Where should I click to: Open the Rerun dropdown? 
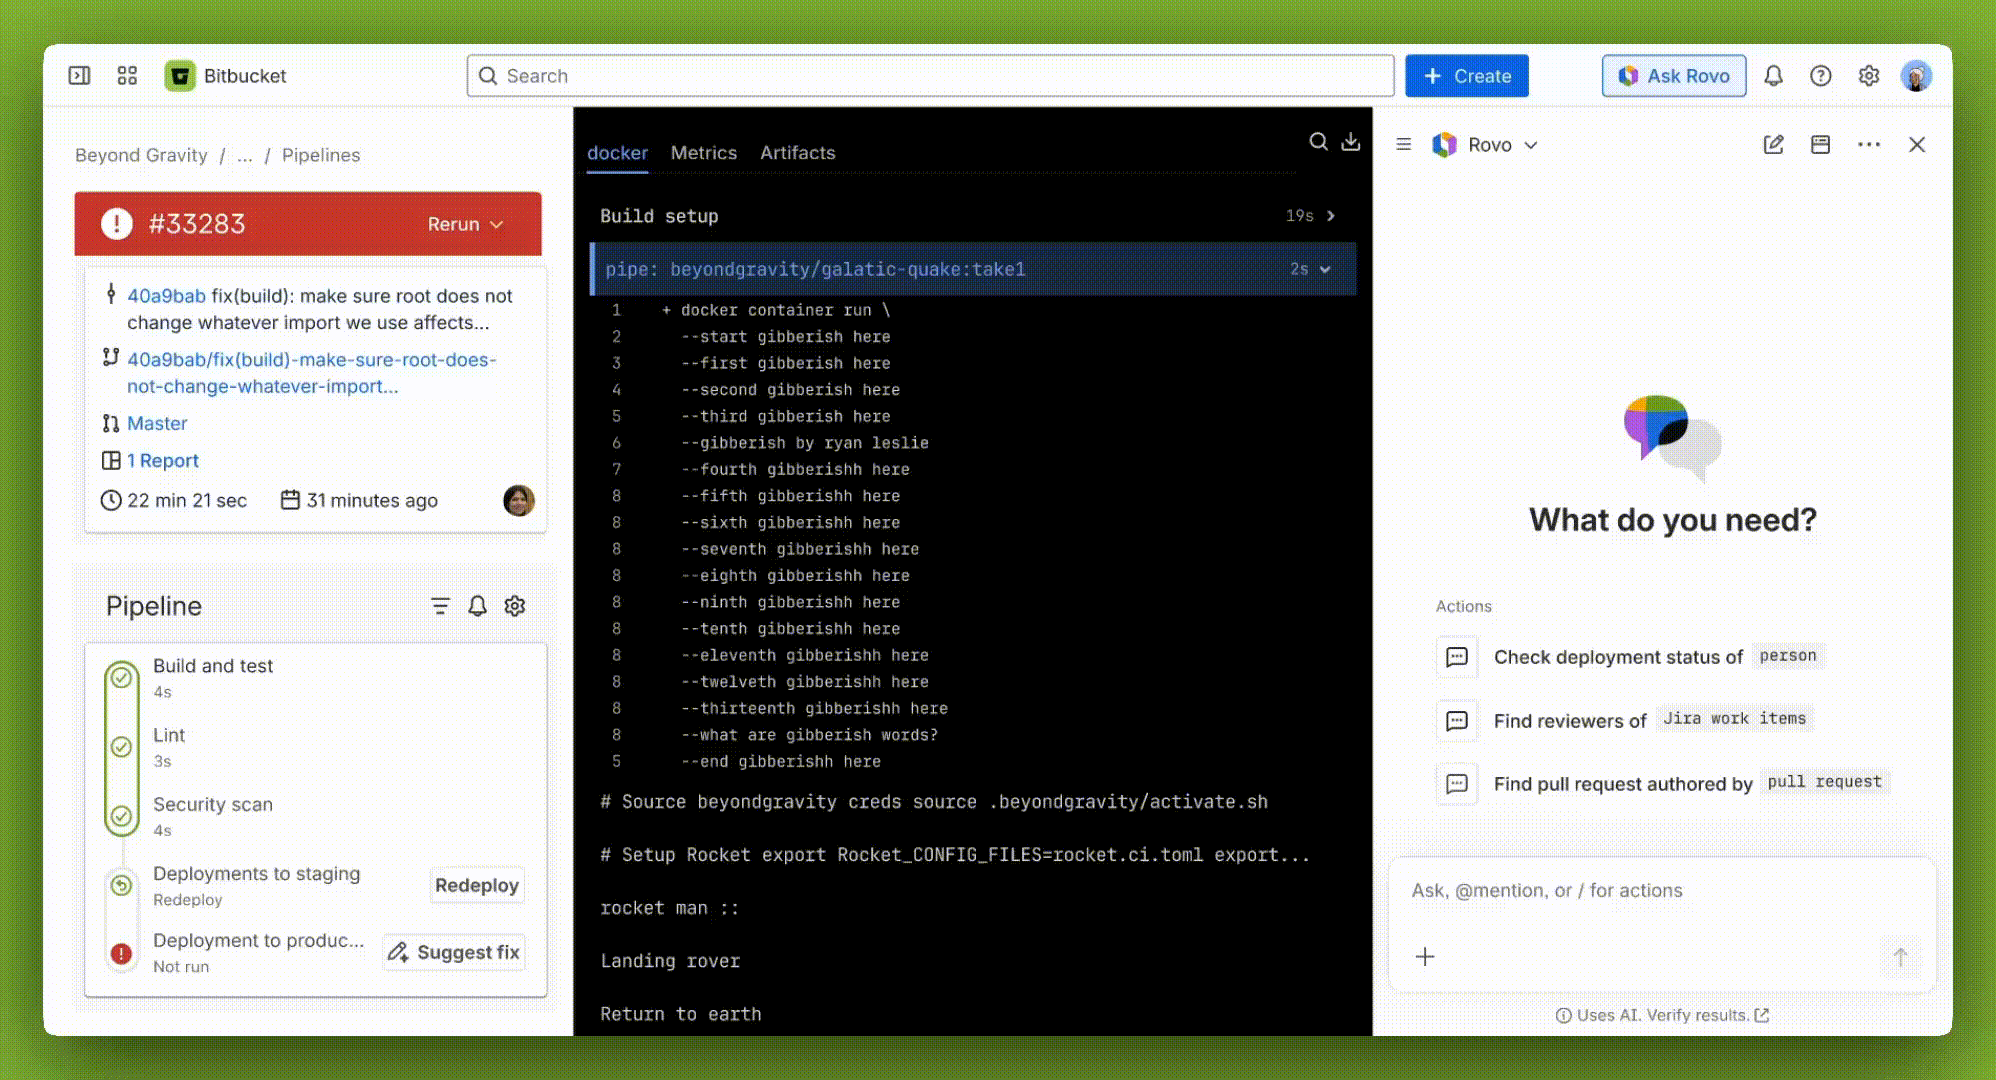tap(465, 224)
